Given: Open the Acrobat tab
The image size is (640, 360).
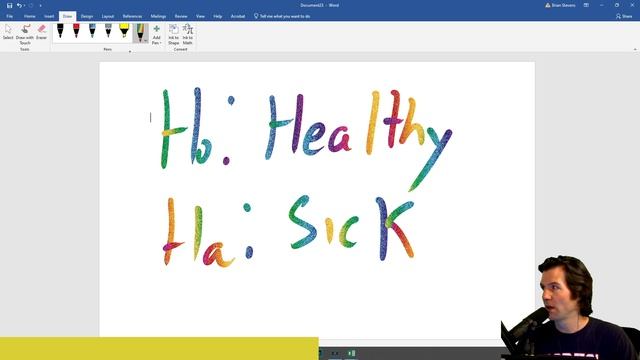Looking at the screenshot, I should [238, 16].
